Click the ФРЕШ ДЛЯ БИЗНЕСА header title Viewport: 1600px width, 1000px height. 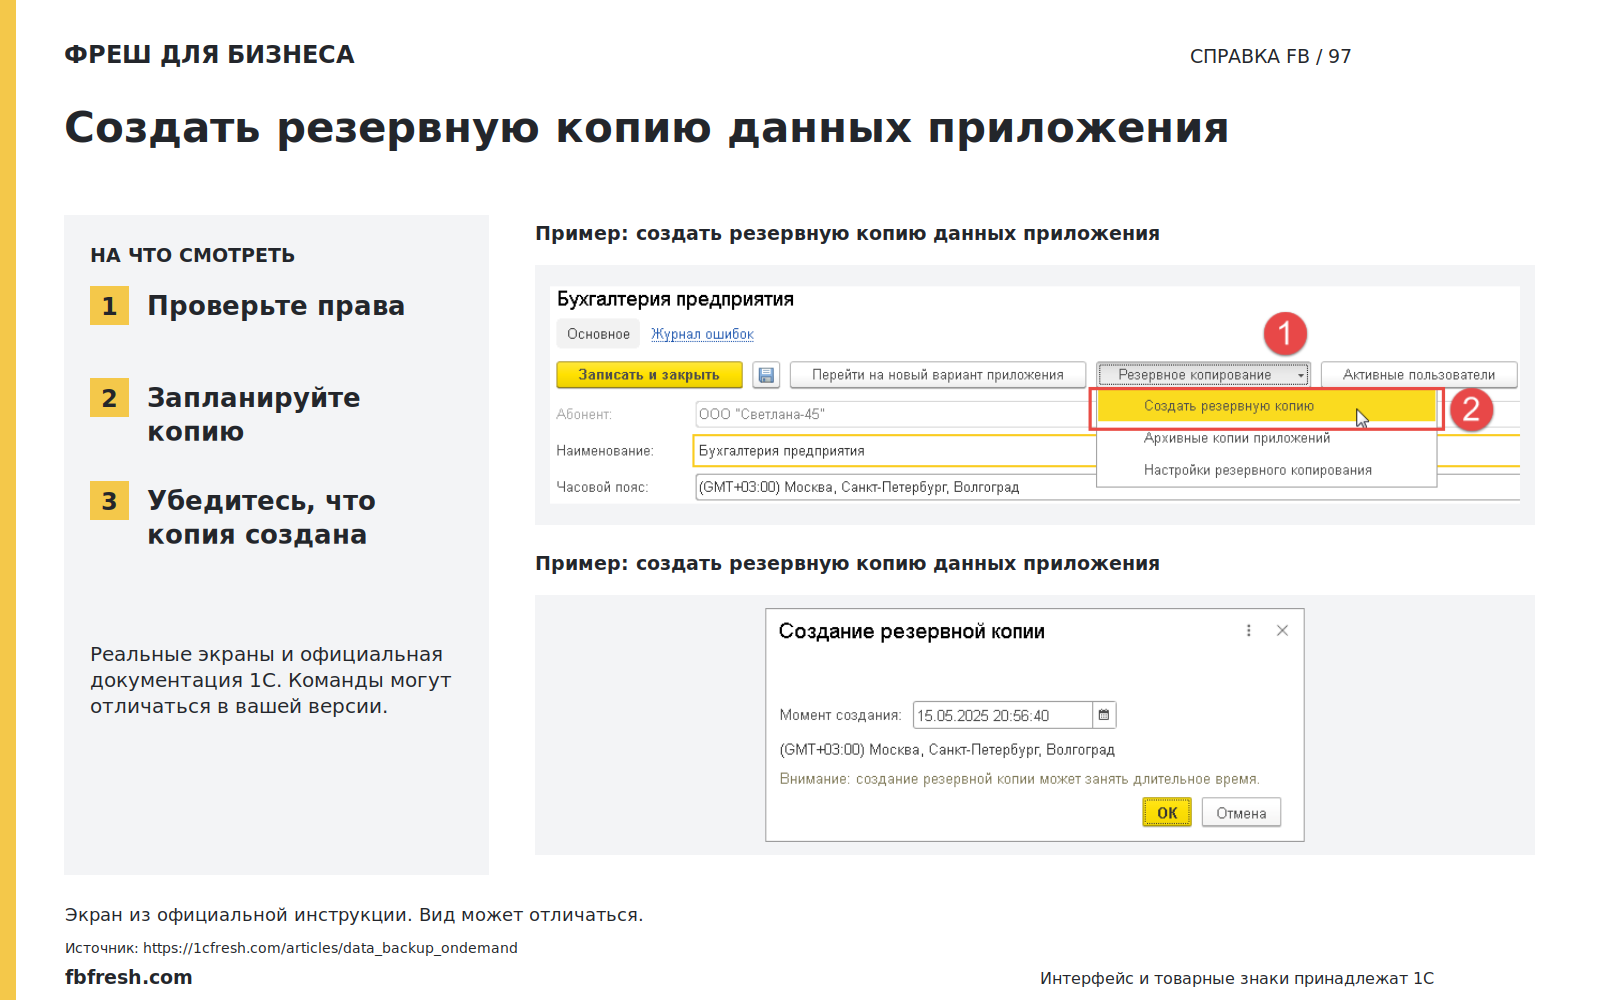[x=209, y=55]
